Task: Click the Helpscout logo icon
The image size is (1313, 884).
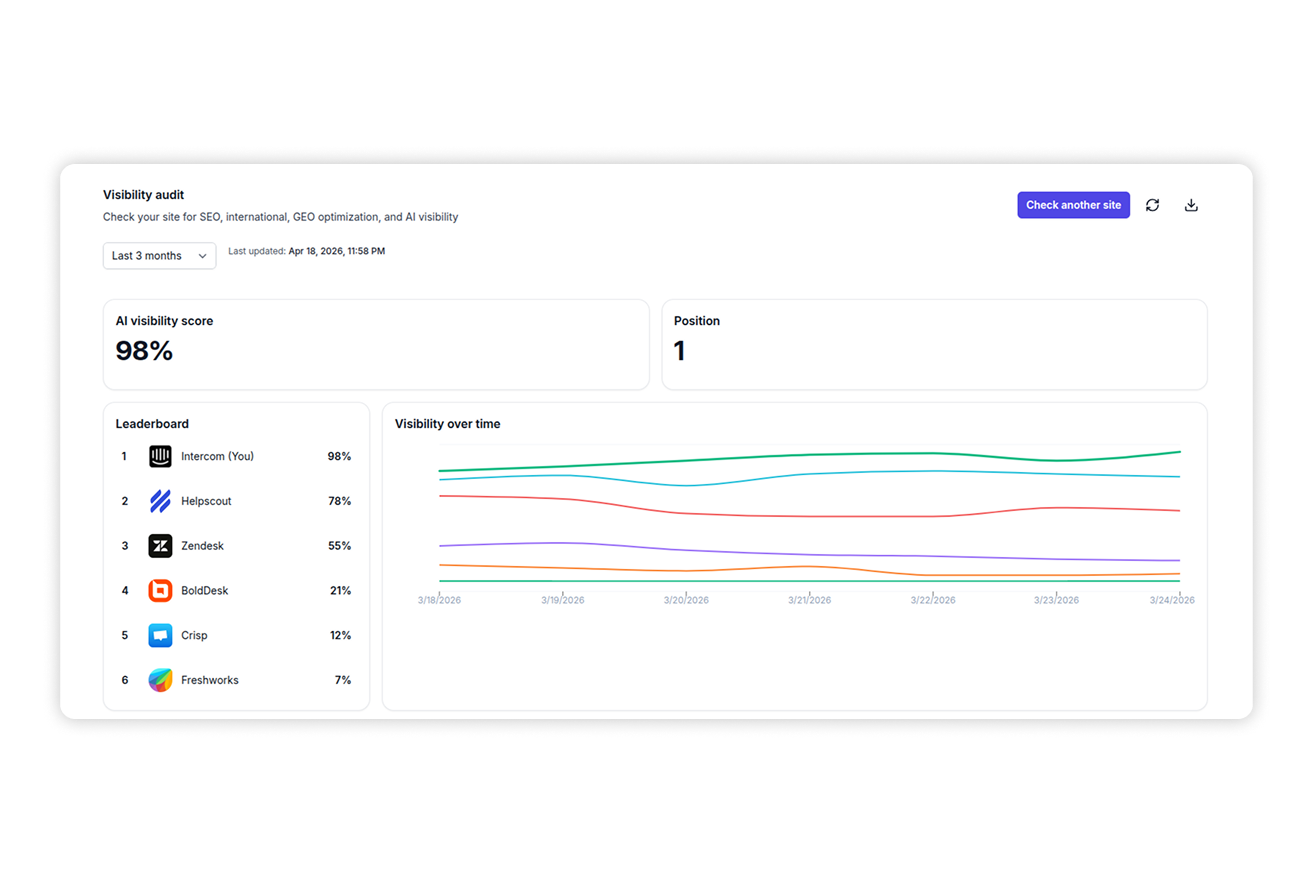Action: coord(160,501)
